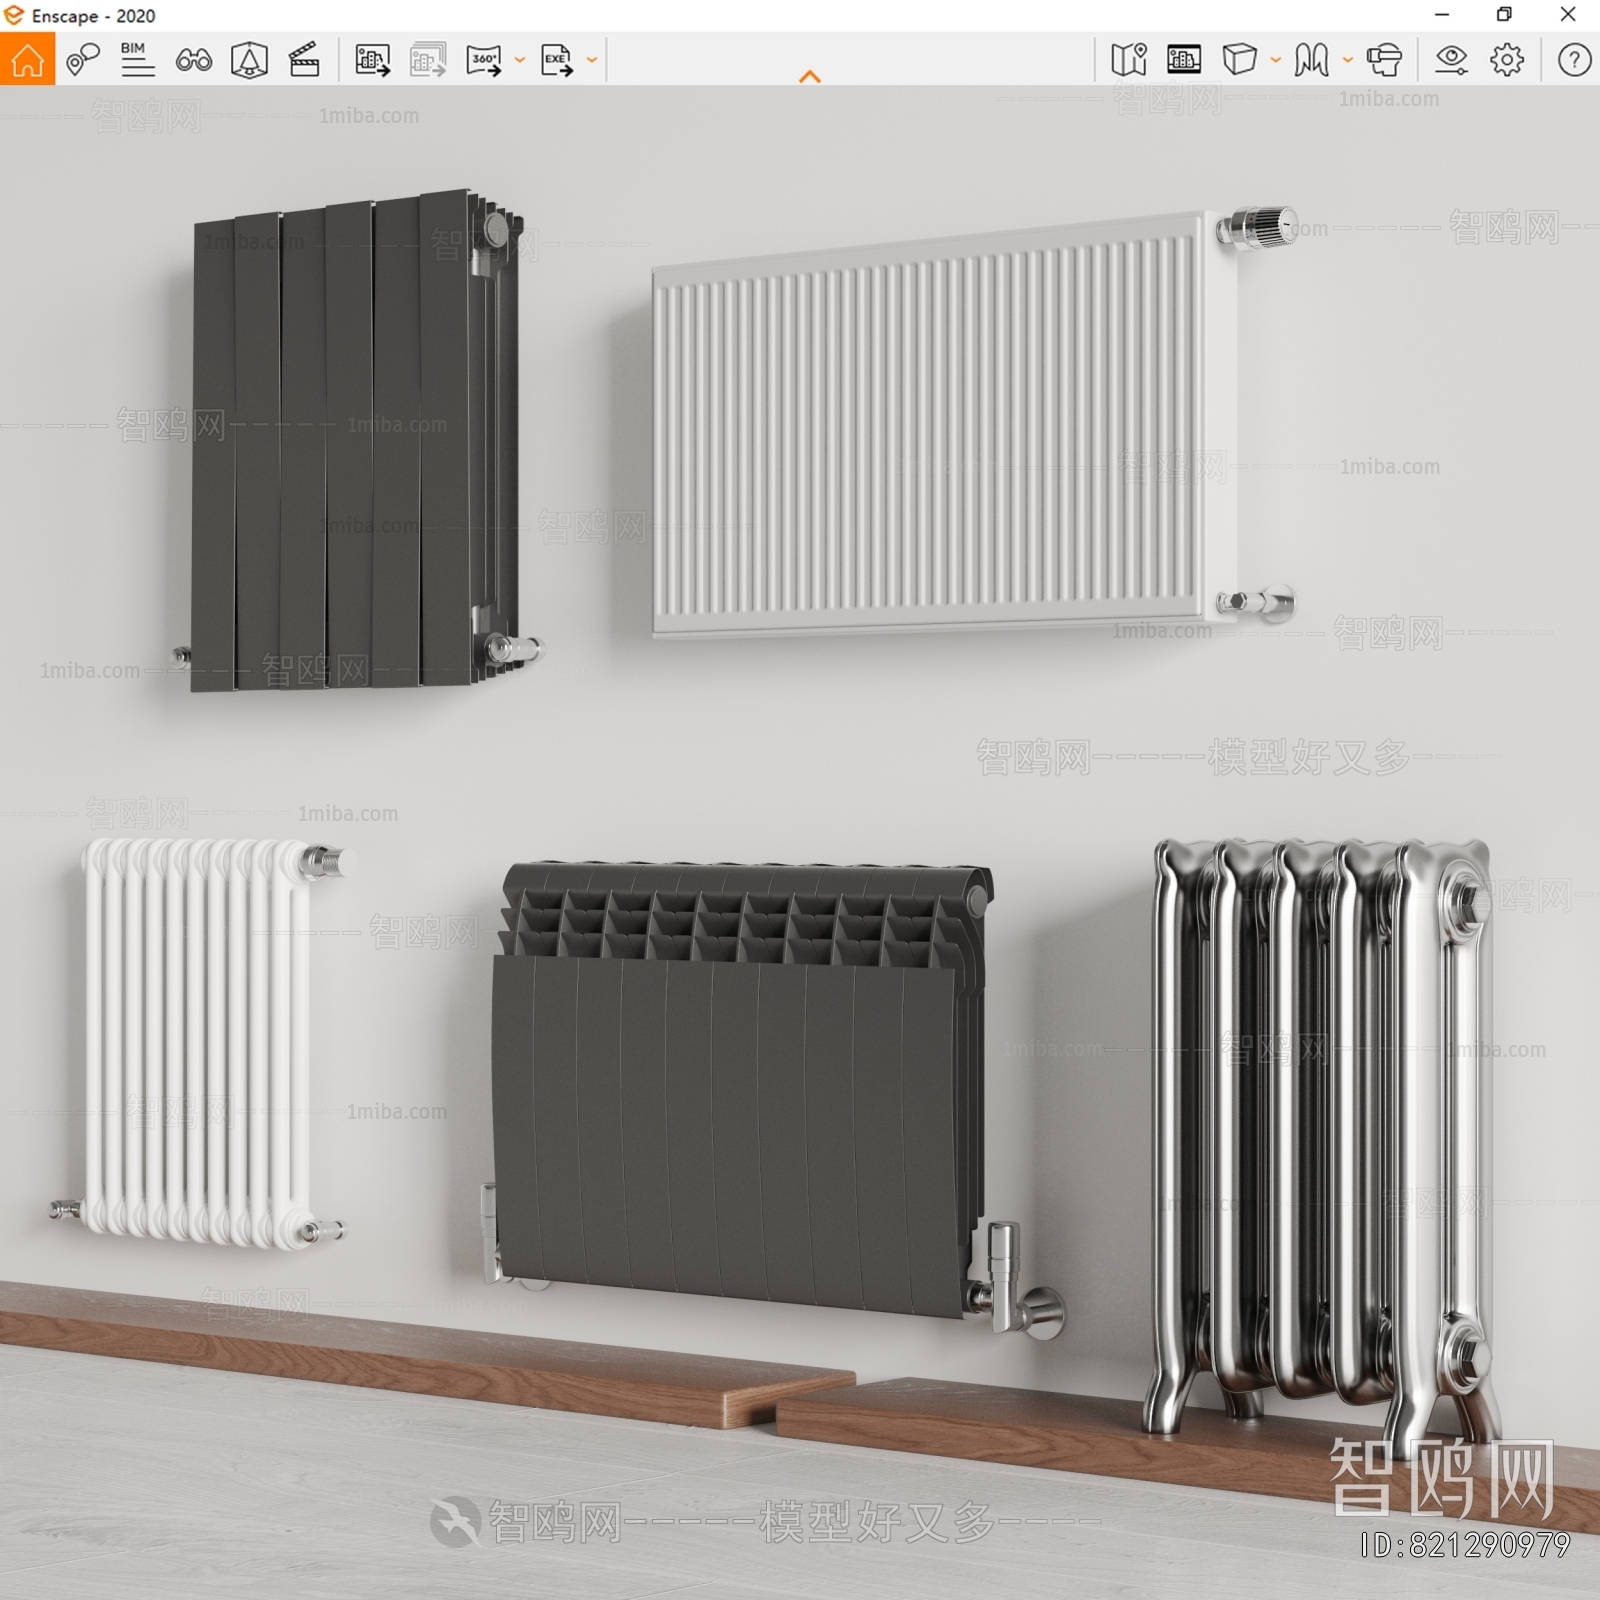Enable the VR headset mode
1600x1600 pixels.
tap(1385, 60)
